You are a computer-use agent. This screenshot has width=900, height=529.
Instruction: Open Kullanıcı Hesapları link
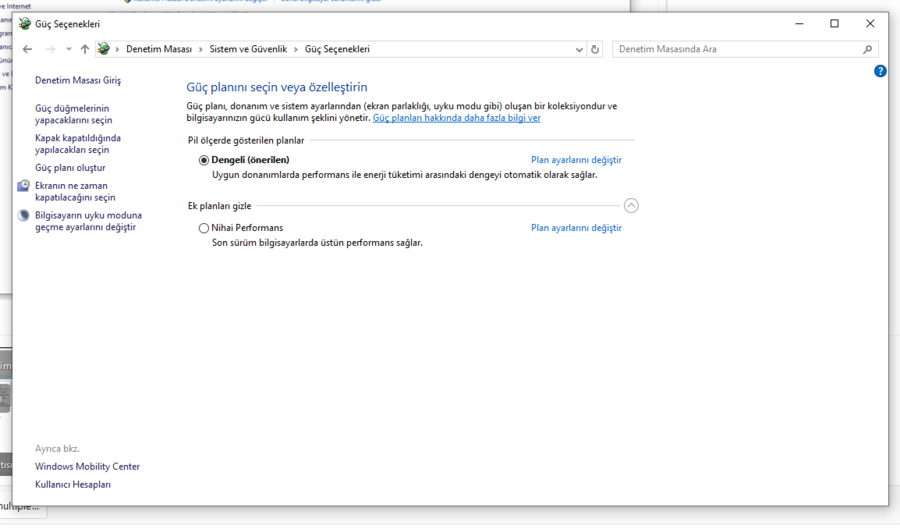coord(73,484)
